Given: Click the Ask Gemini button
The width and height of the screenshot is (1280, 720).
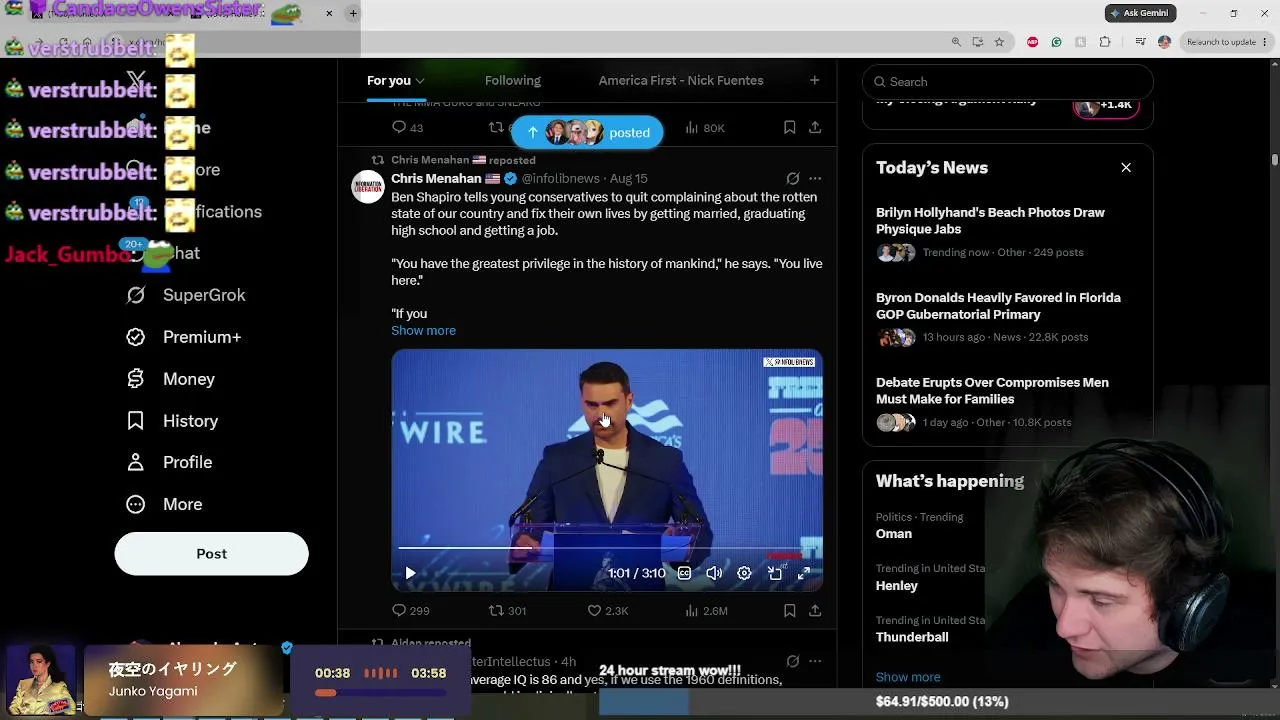Looking at the screenshot, I should (1140, 13).
